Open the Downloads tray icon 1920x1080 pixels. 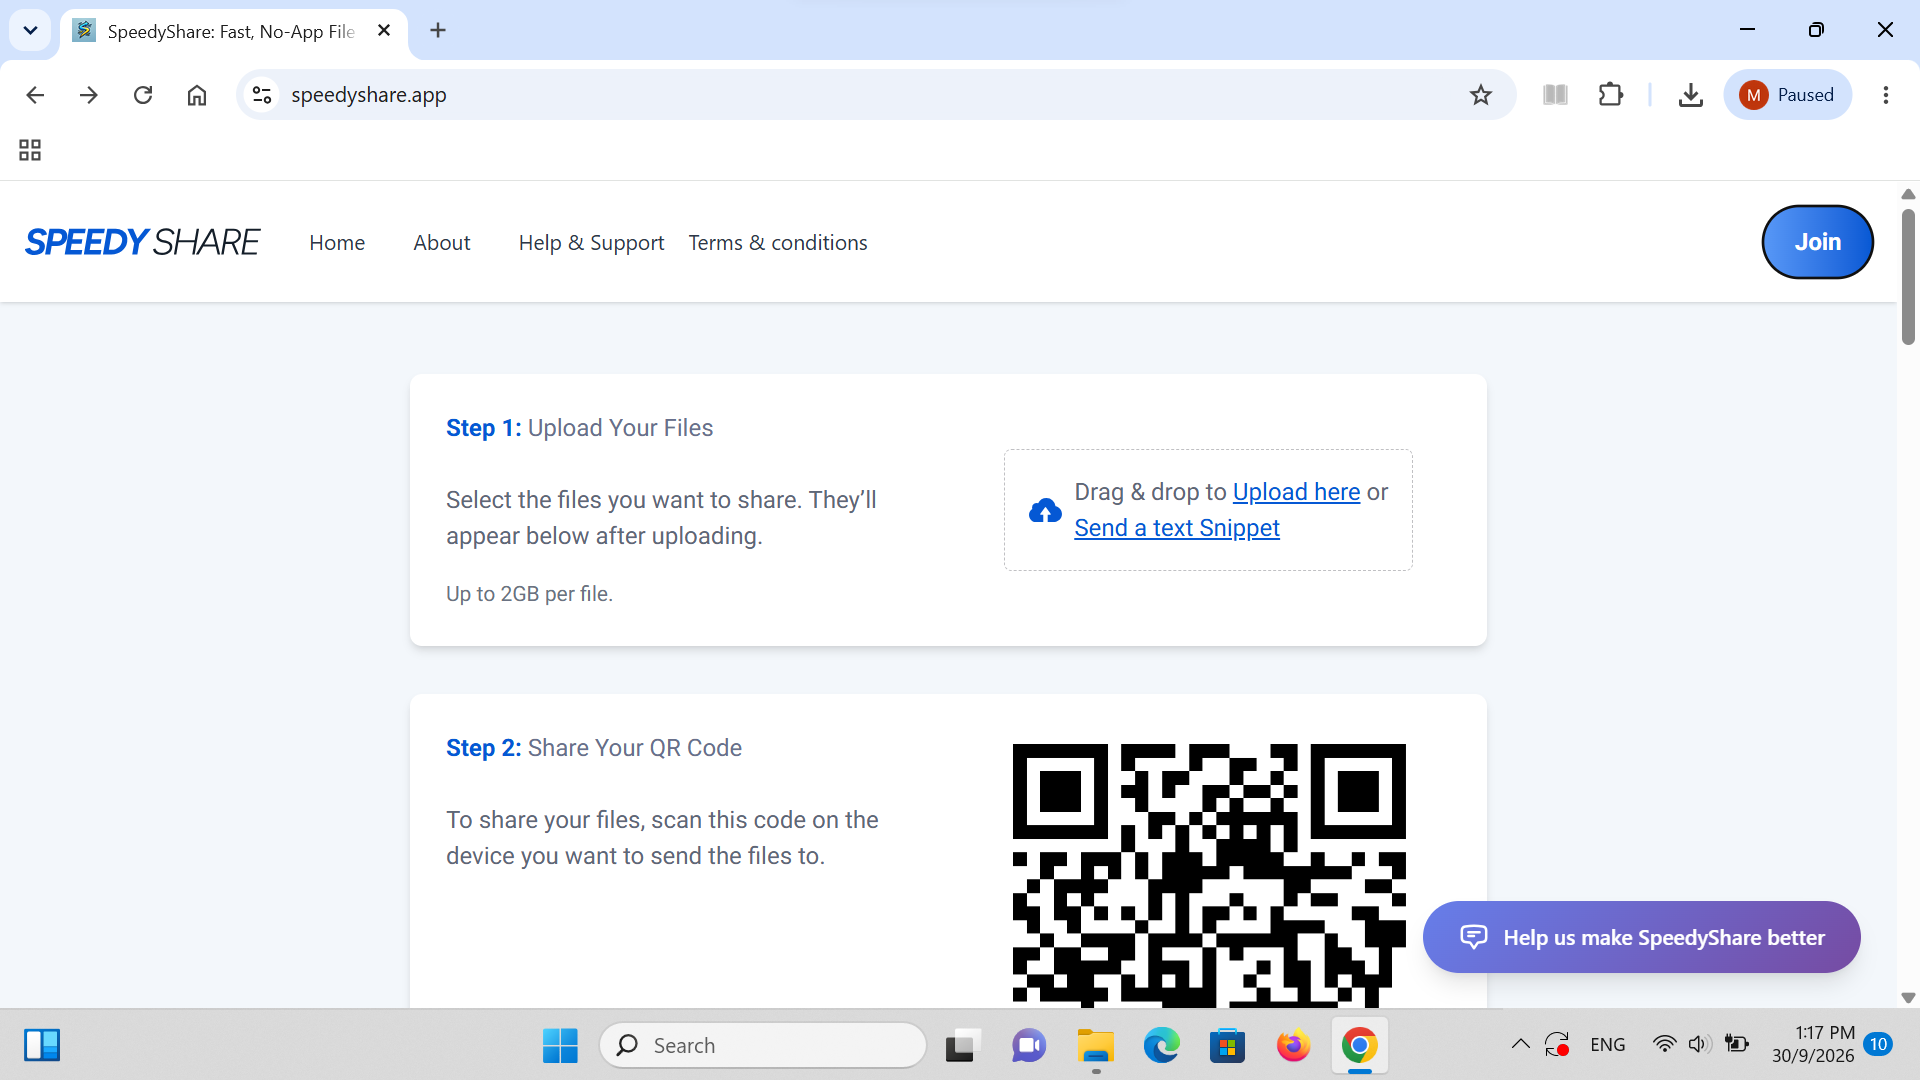[1691, 95]
